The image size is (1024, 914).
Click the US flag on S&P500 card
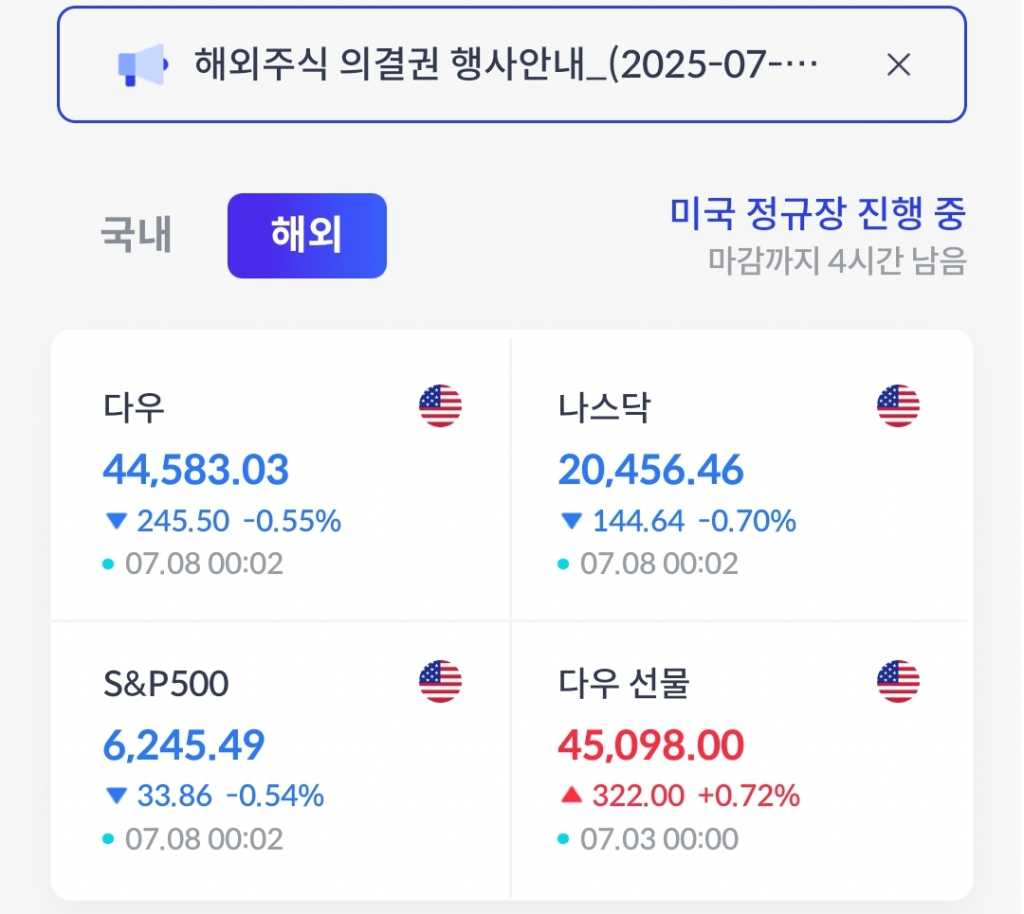(440, 682)
